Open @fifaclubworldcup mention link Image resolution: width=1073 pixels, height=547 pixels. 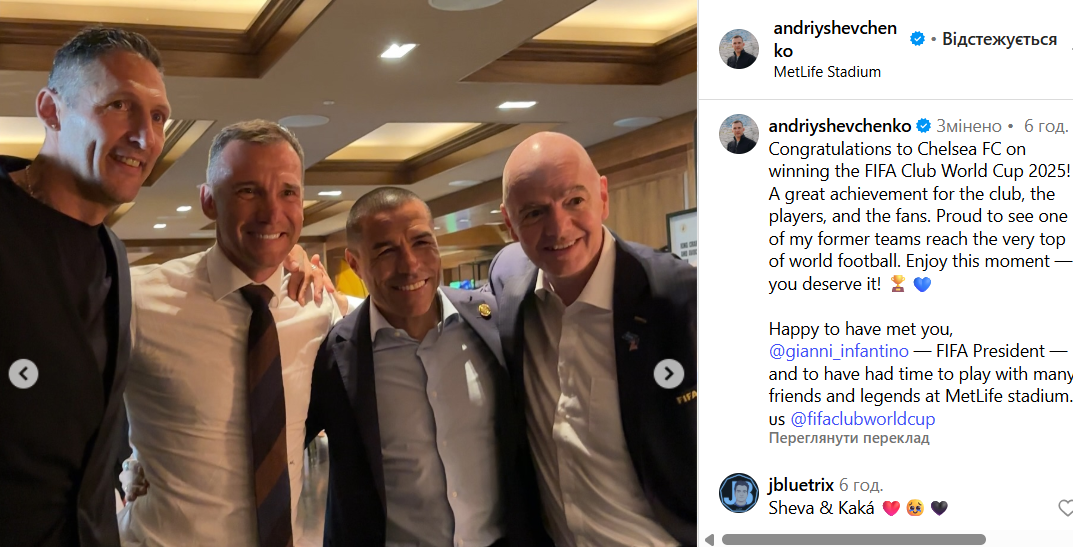(862, 418)
